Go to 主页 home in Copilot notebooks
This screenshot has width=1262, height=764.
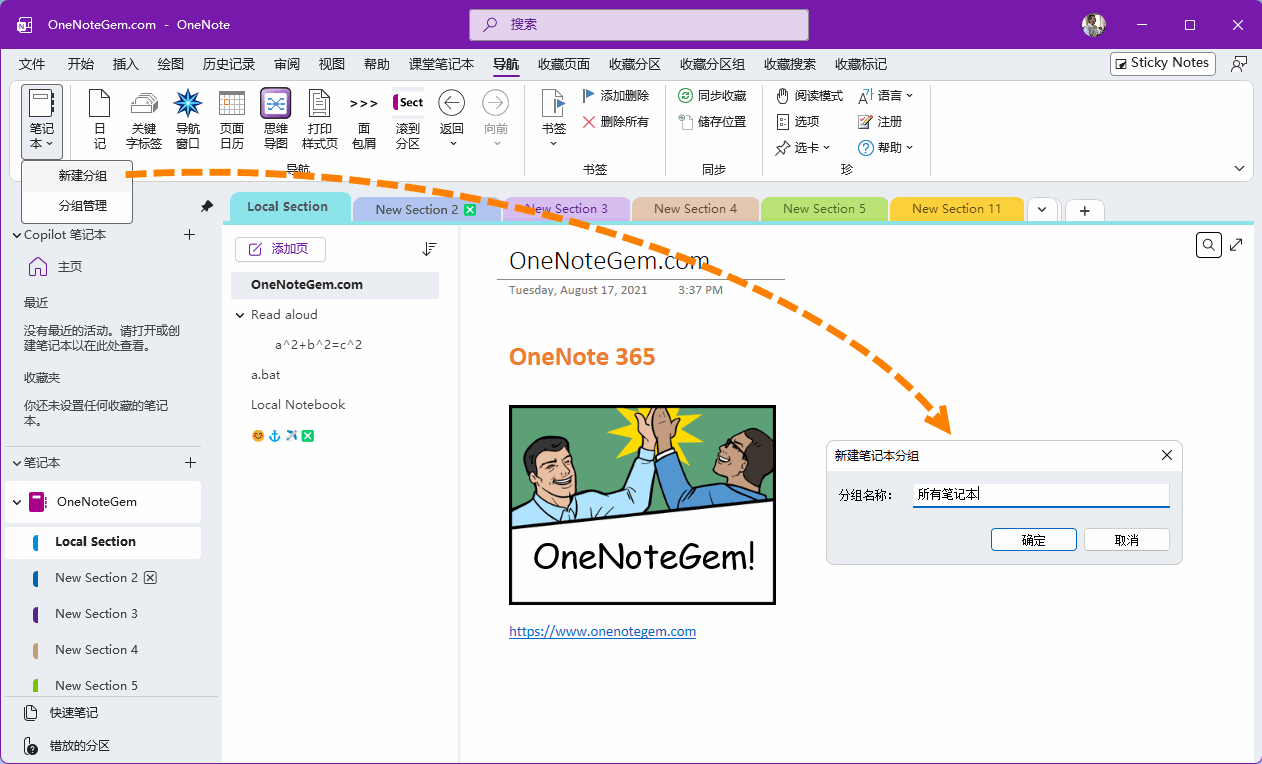[56, 267]
